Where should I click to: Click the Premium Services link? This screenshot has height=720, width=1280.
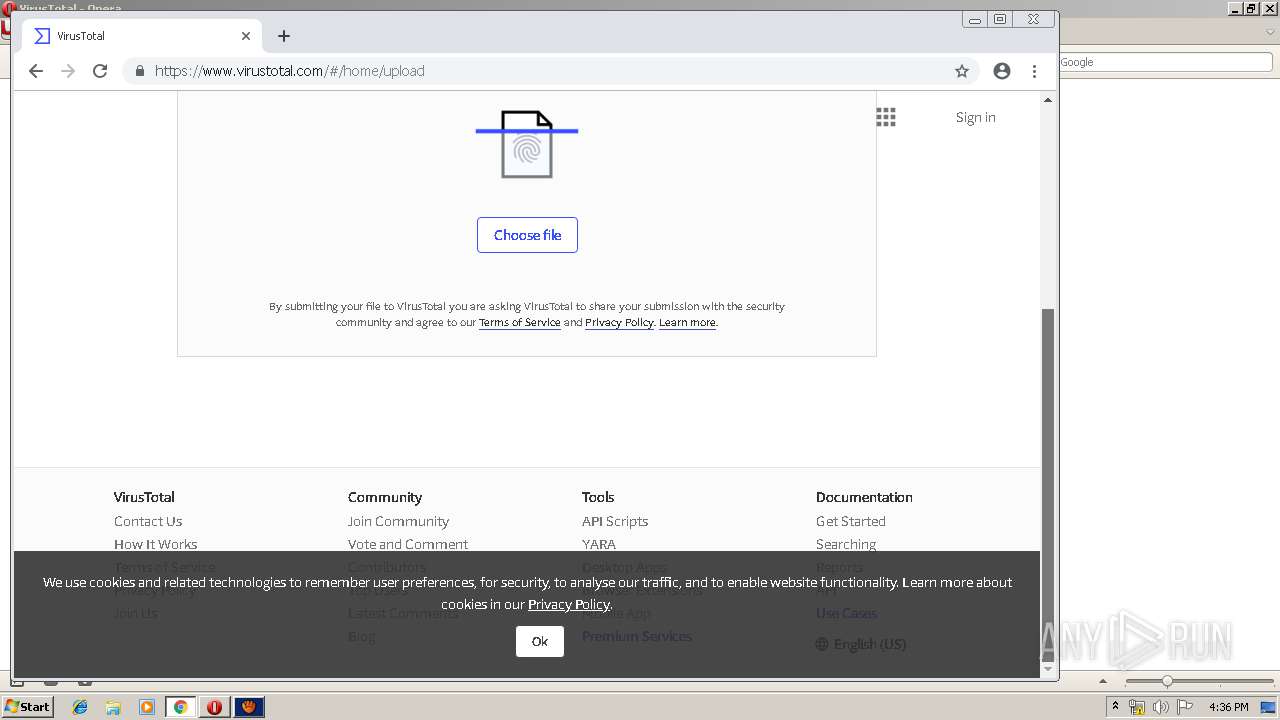coord(637,636)
